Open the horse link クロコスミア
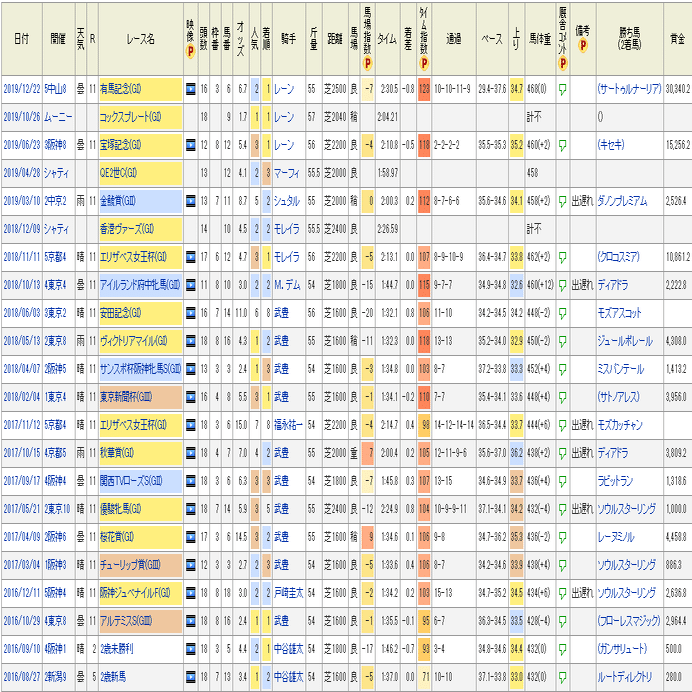 618,257
